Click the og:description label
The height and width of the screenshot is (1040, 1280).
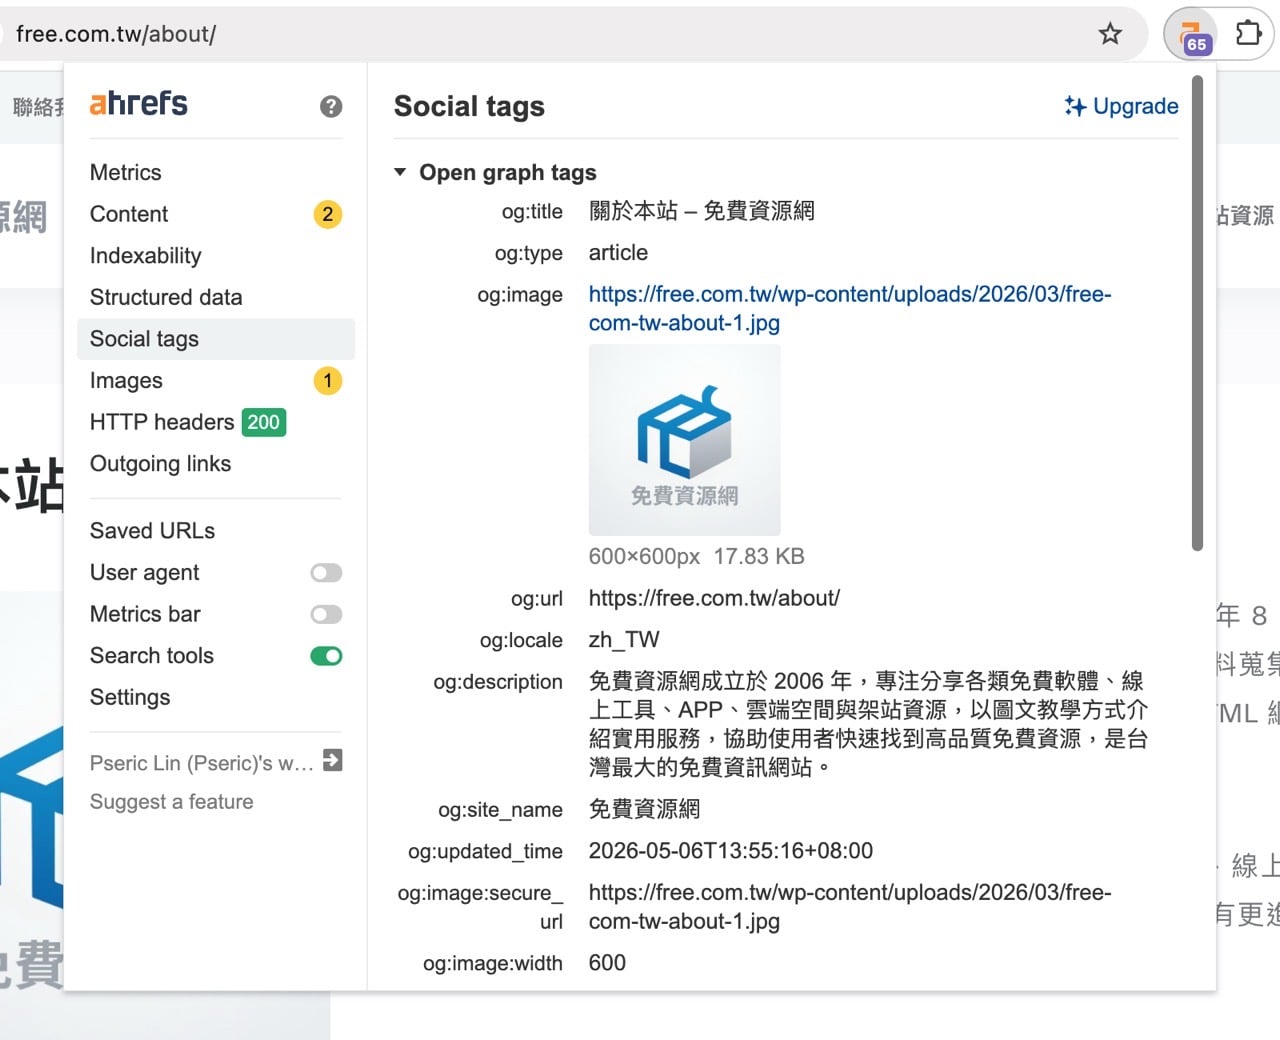[x=498, y=682]
